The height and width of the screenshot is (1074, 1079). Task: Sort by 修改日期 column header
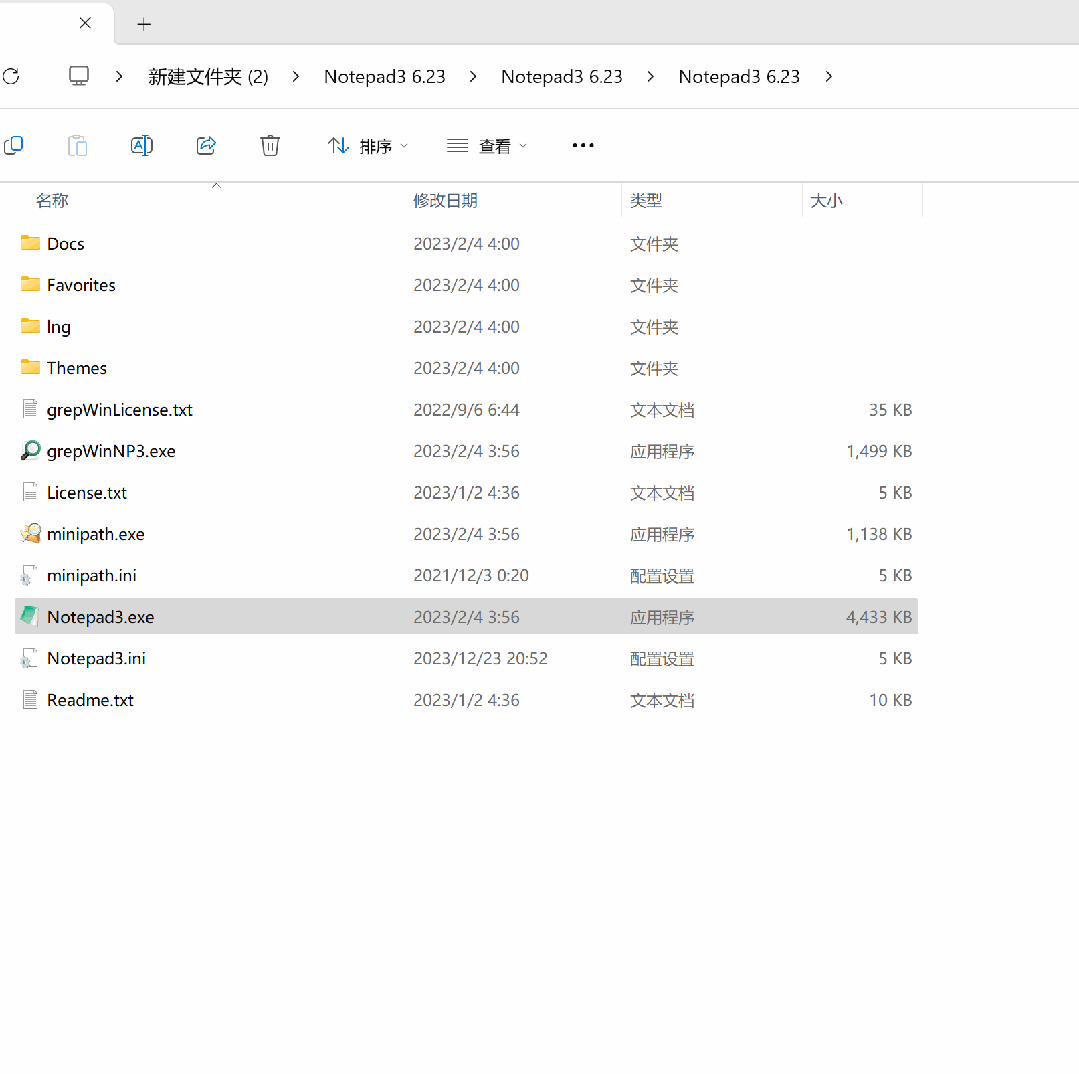point(445,200)
